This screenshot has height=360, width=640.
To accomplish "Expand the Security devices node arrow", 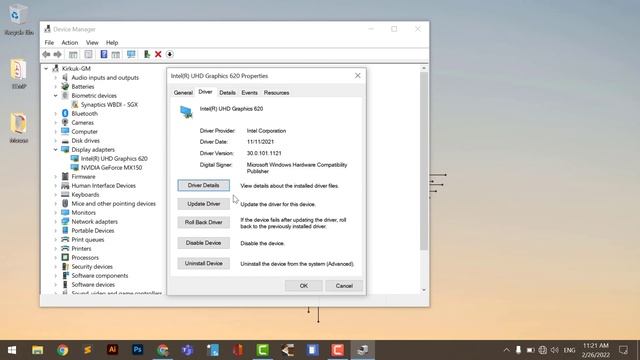I will point(56,267).
